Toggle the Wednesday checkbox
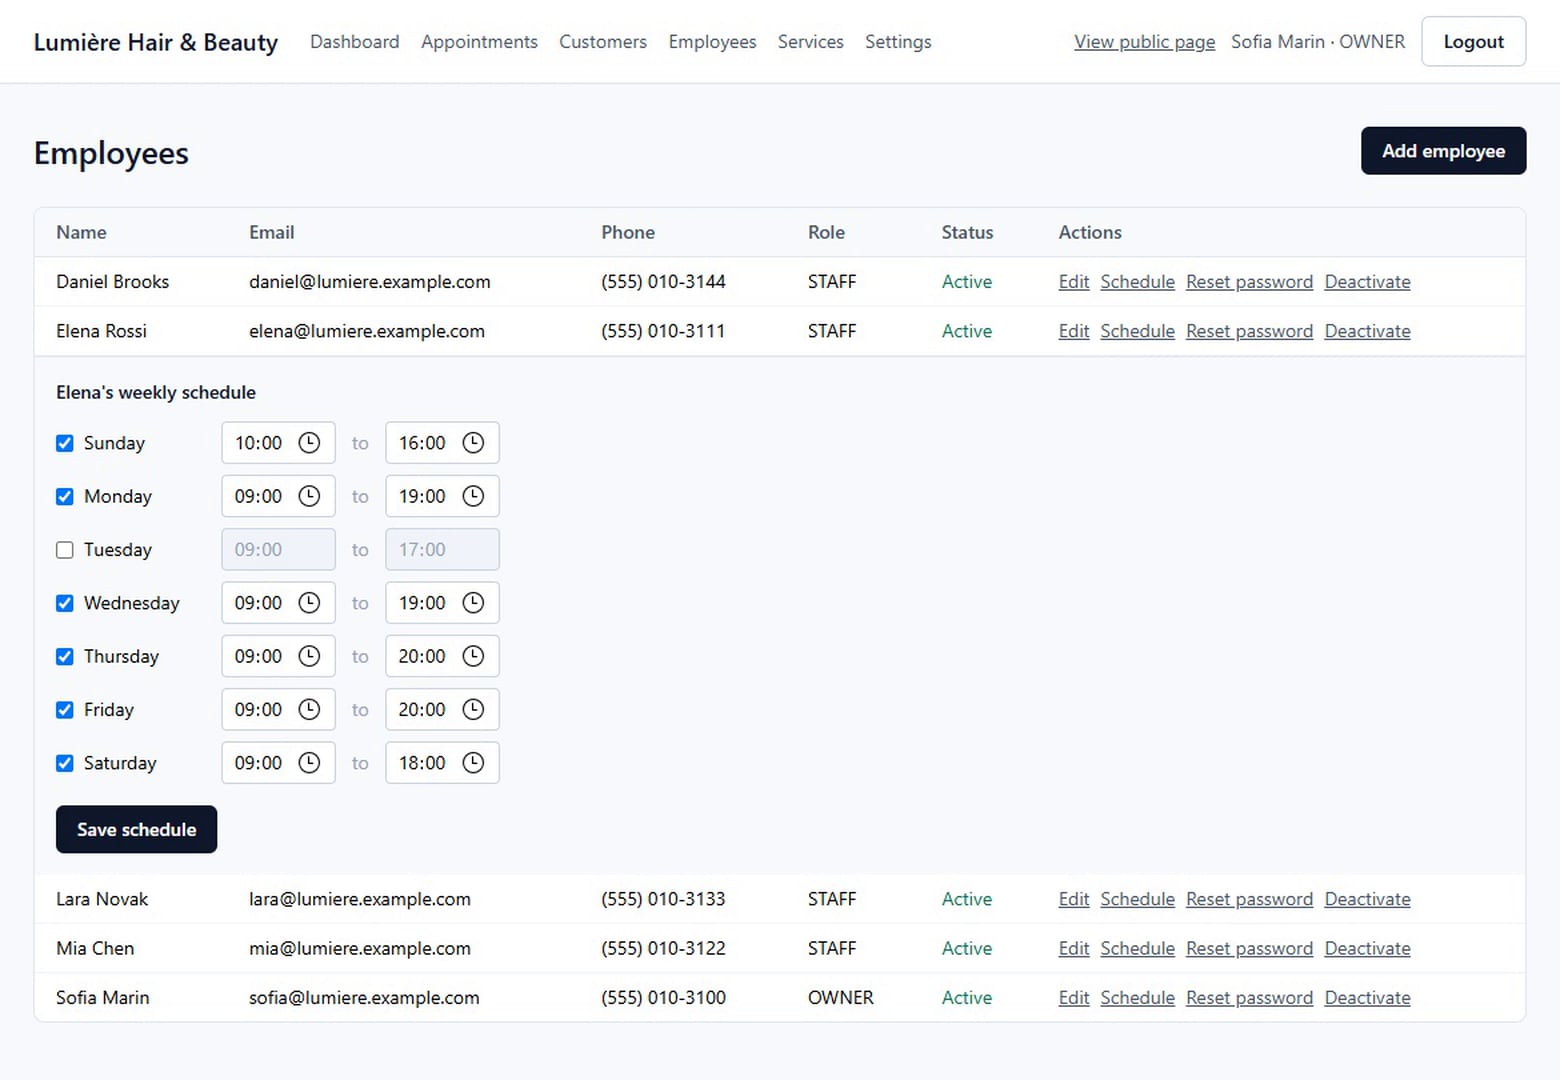The image size is (1560, 1080). point(65,603)
